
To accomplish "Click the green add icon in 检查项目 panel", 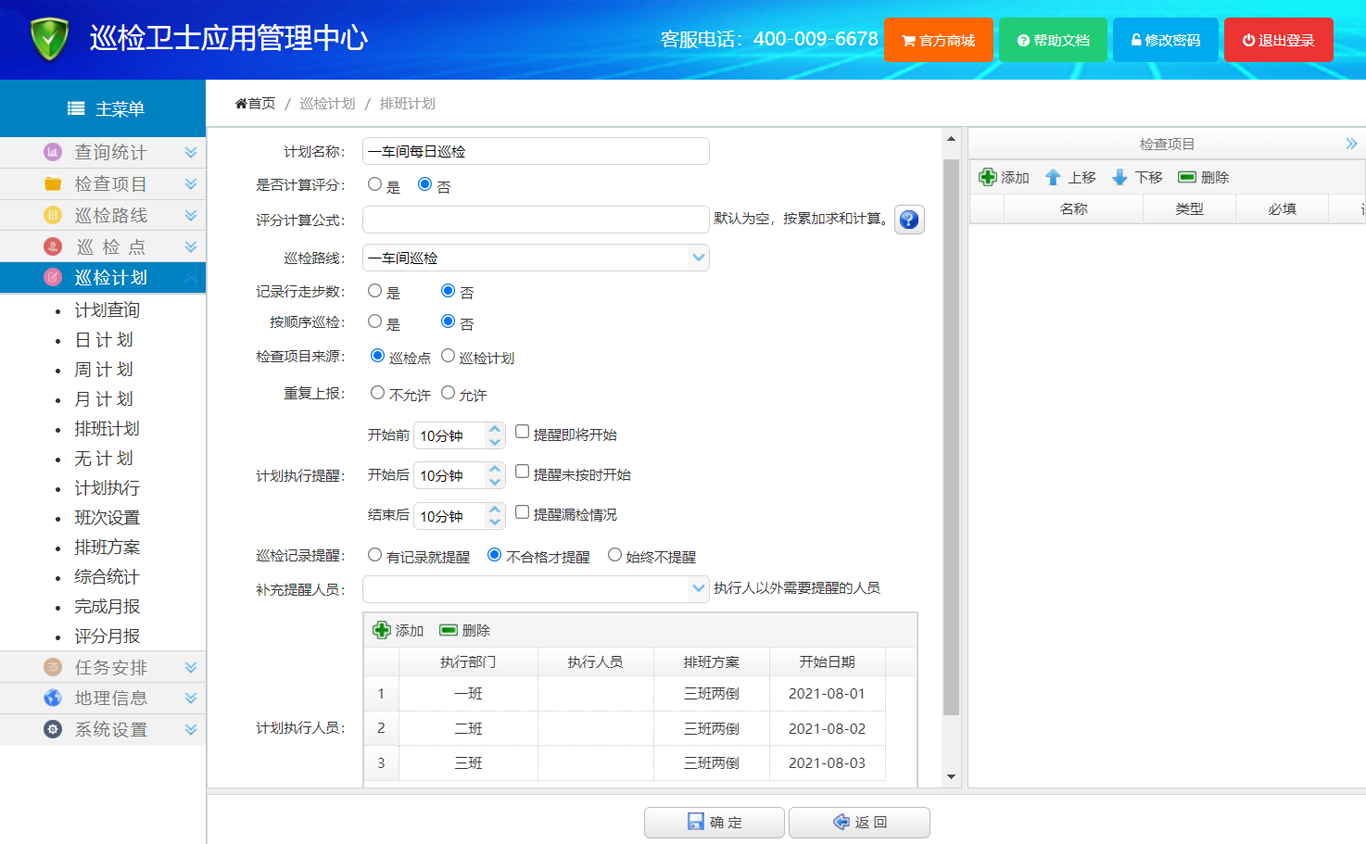I will pos(988,177).
